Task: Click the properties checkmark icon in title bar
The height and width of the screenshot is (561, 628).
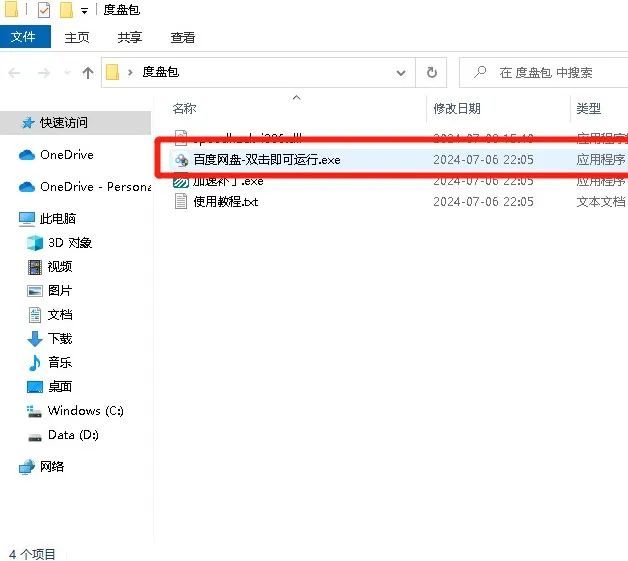Action: (44, 10)
